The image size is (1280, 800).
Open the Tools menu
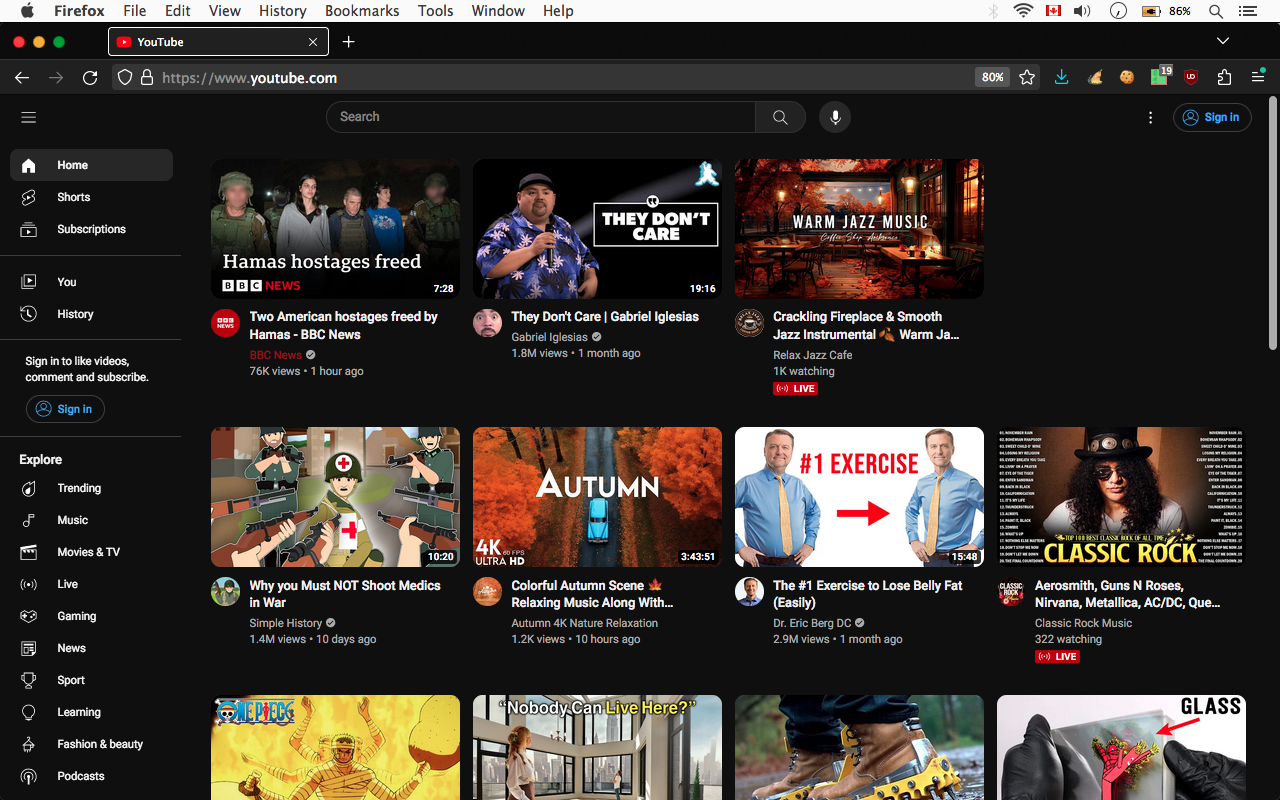tap(435, 11)
